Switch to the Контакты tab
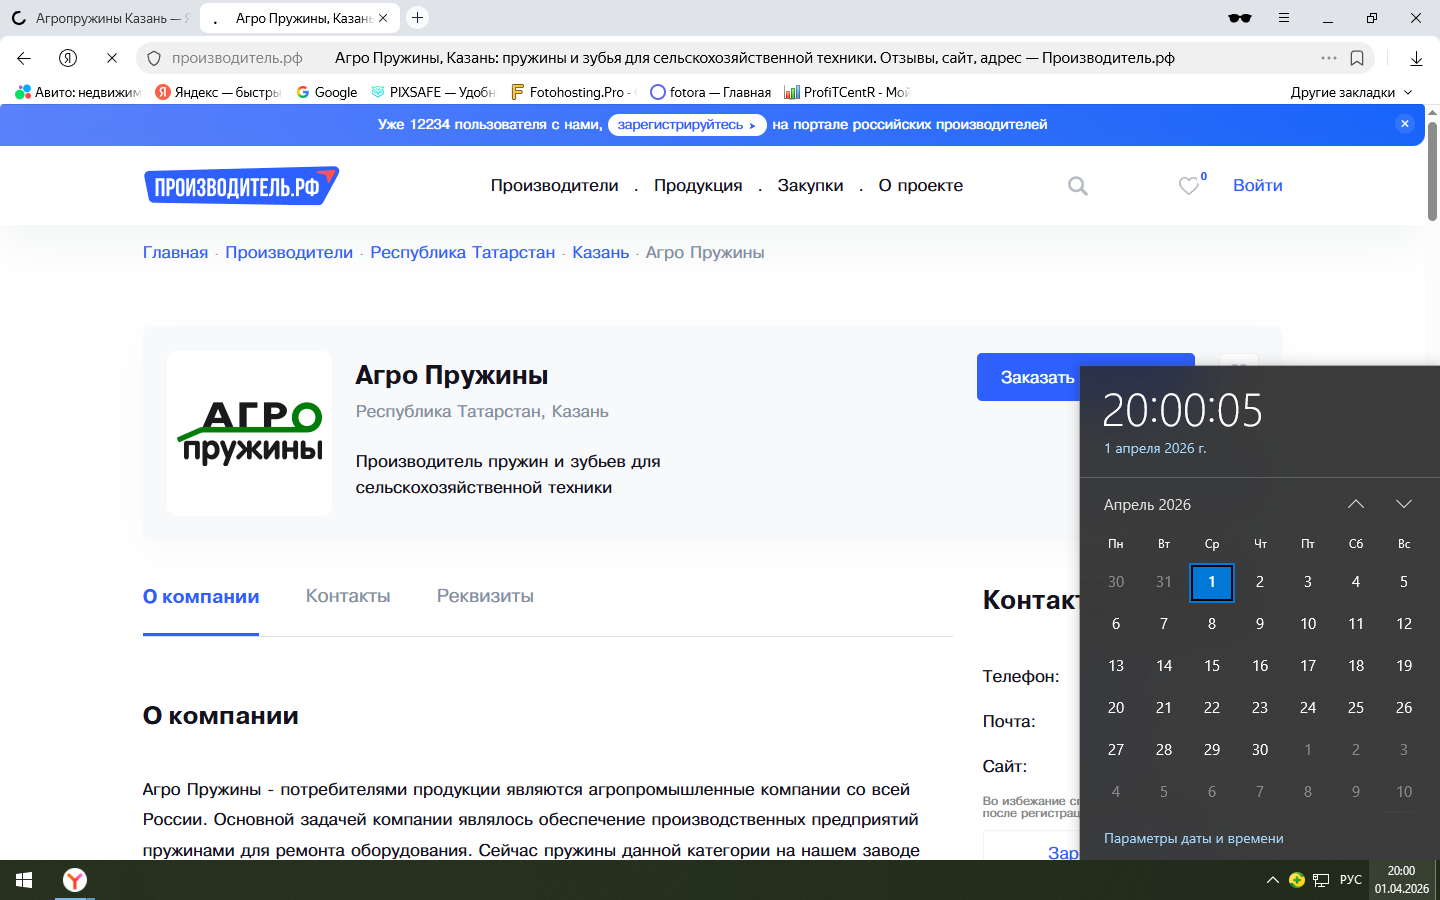1440x900 pixels. click(x=348, y=596)
